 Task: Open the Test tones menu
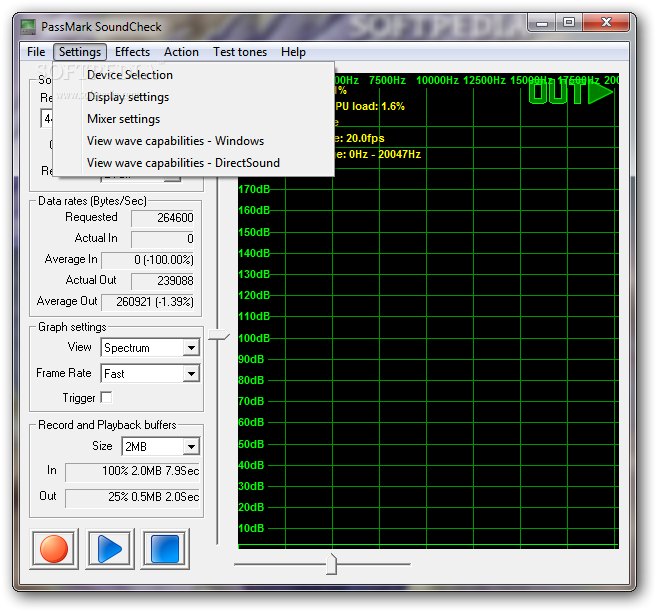240,52
